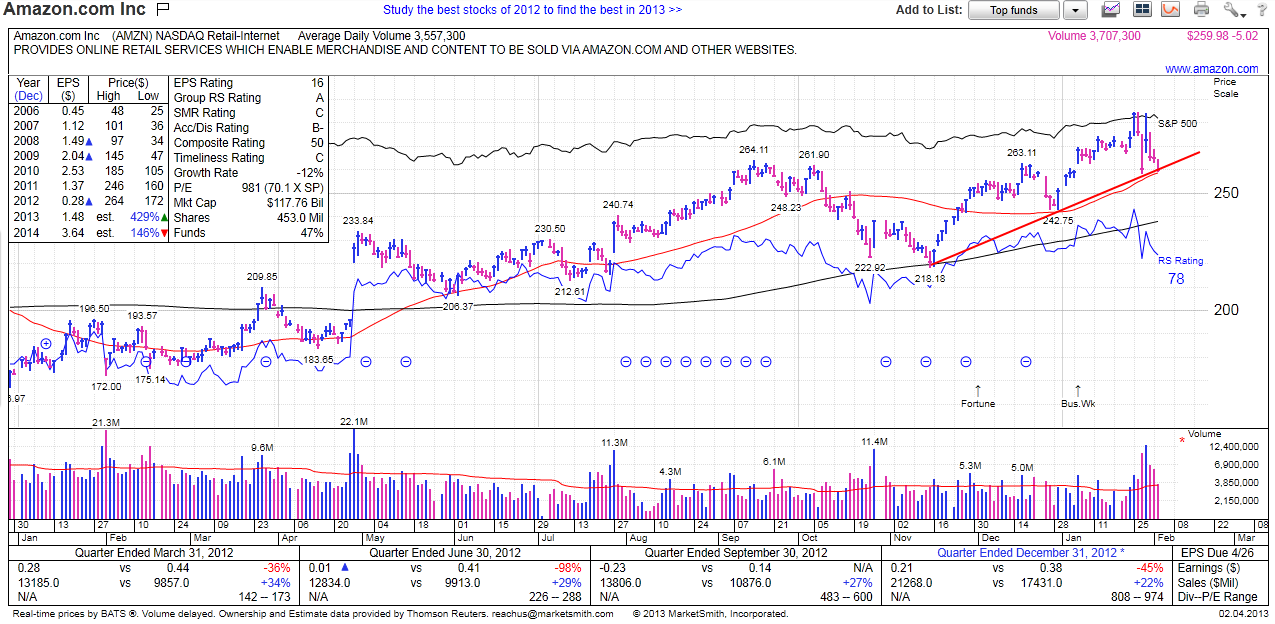Click the rightmost circled minus chart marker
This screenshot has height=624, width=1275.
click(1026, 362)
